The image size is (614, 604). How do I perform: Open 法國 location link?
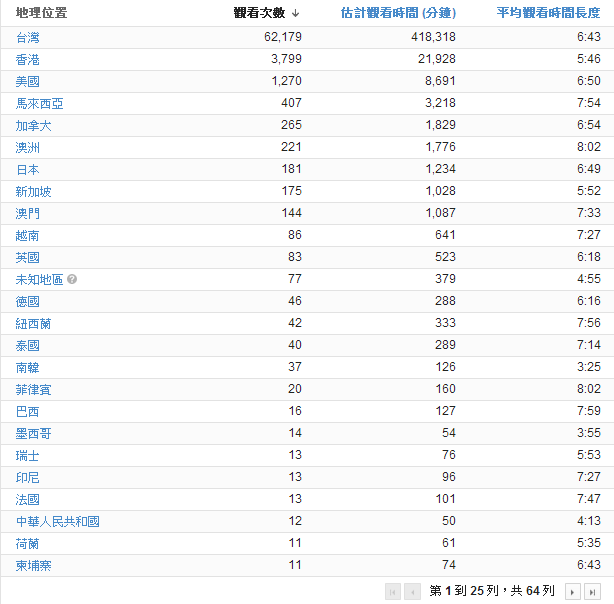point(27,499)
